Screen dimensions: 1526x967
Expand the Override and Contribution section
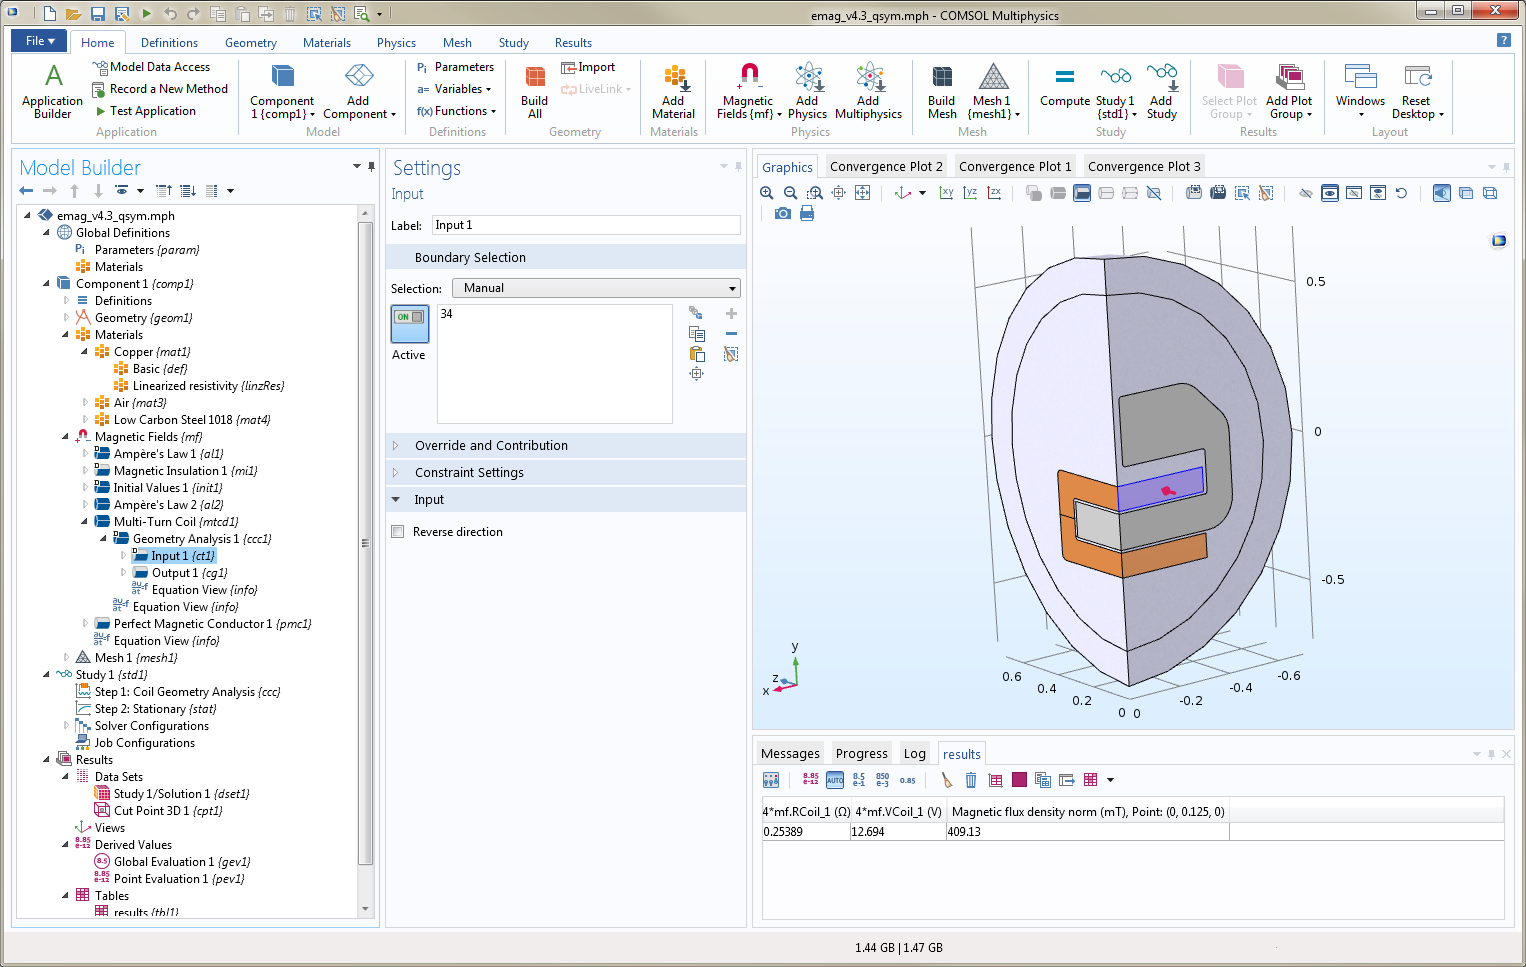491,446
